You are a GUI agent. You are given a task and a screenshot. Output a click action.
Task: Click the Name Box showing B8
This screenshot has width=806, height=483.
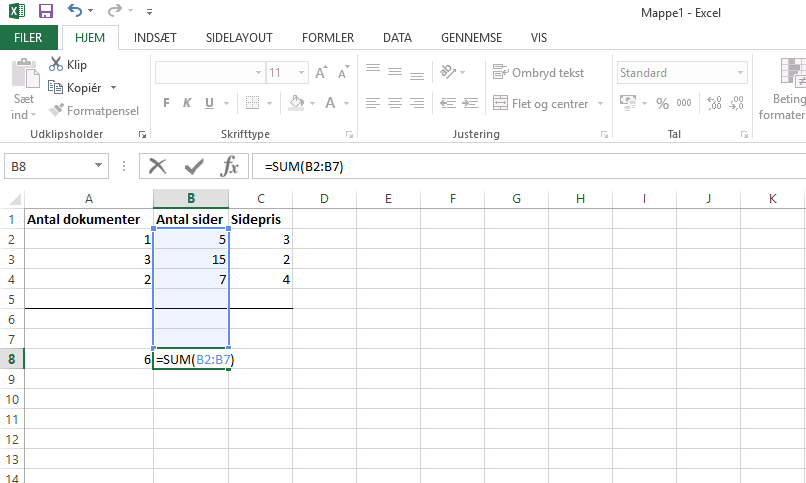point(57,166)
